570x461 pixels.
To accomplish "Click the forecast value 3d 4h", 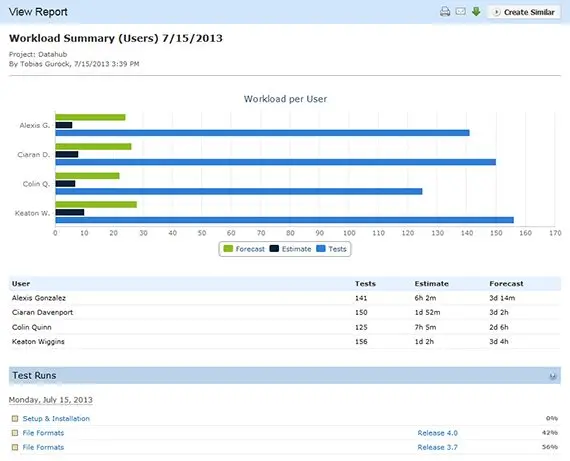I will pos(499,342).
